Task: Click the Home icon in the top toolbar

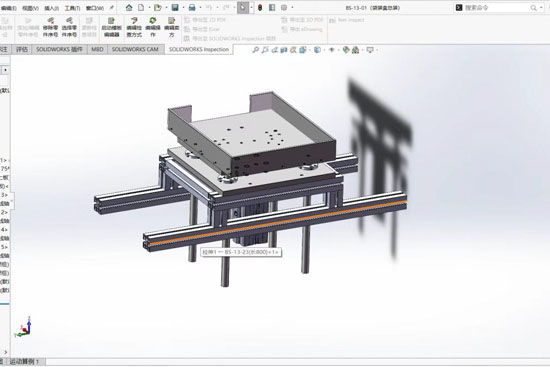Action: 129,7
